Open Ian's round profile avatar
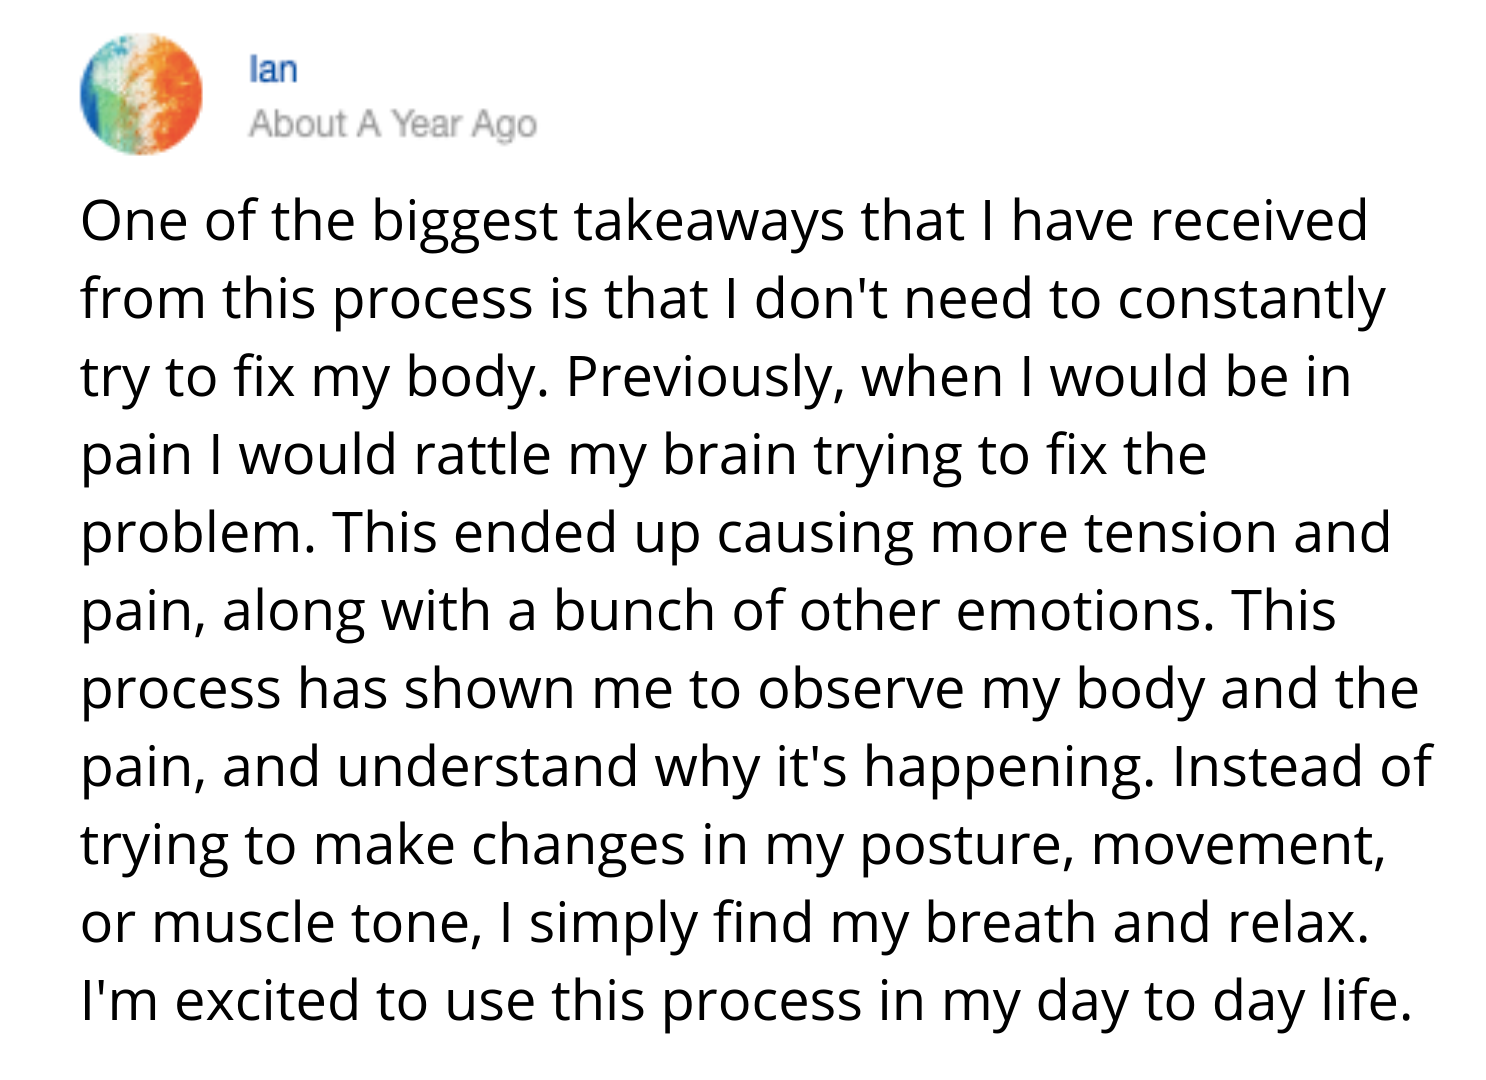The width and height of the screenshot is (1486, 1080). point(141,94)
